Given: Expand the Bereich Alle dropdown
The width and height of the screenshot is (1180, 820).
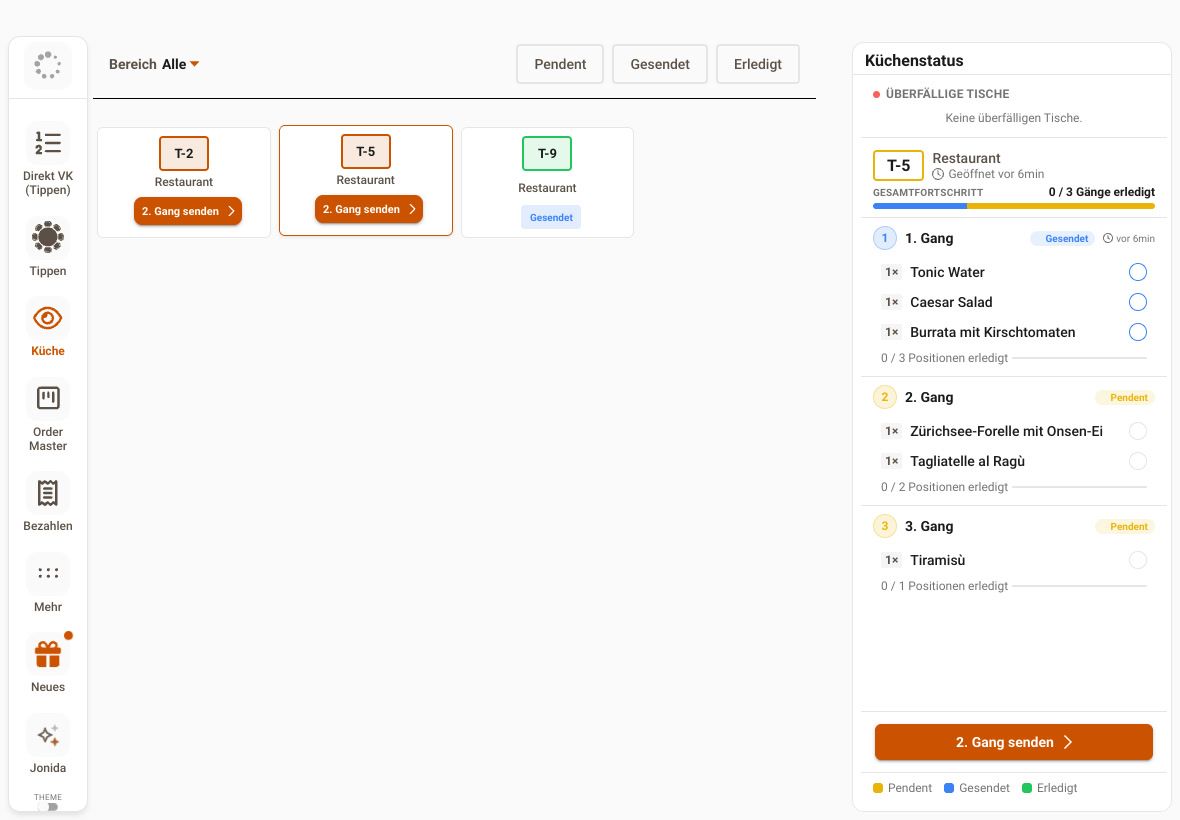Looking at the screenshot, I should click(x=154, y=64).
